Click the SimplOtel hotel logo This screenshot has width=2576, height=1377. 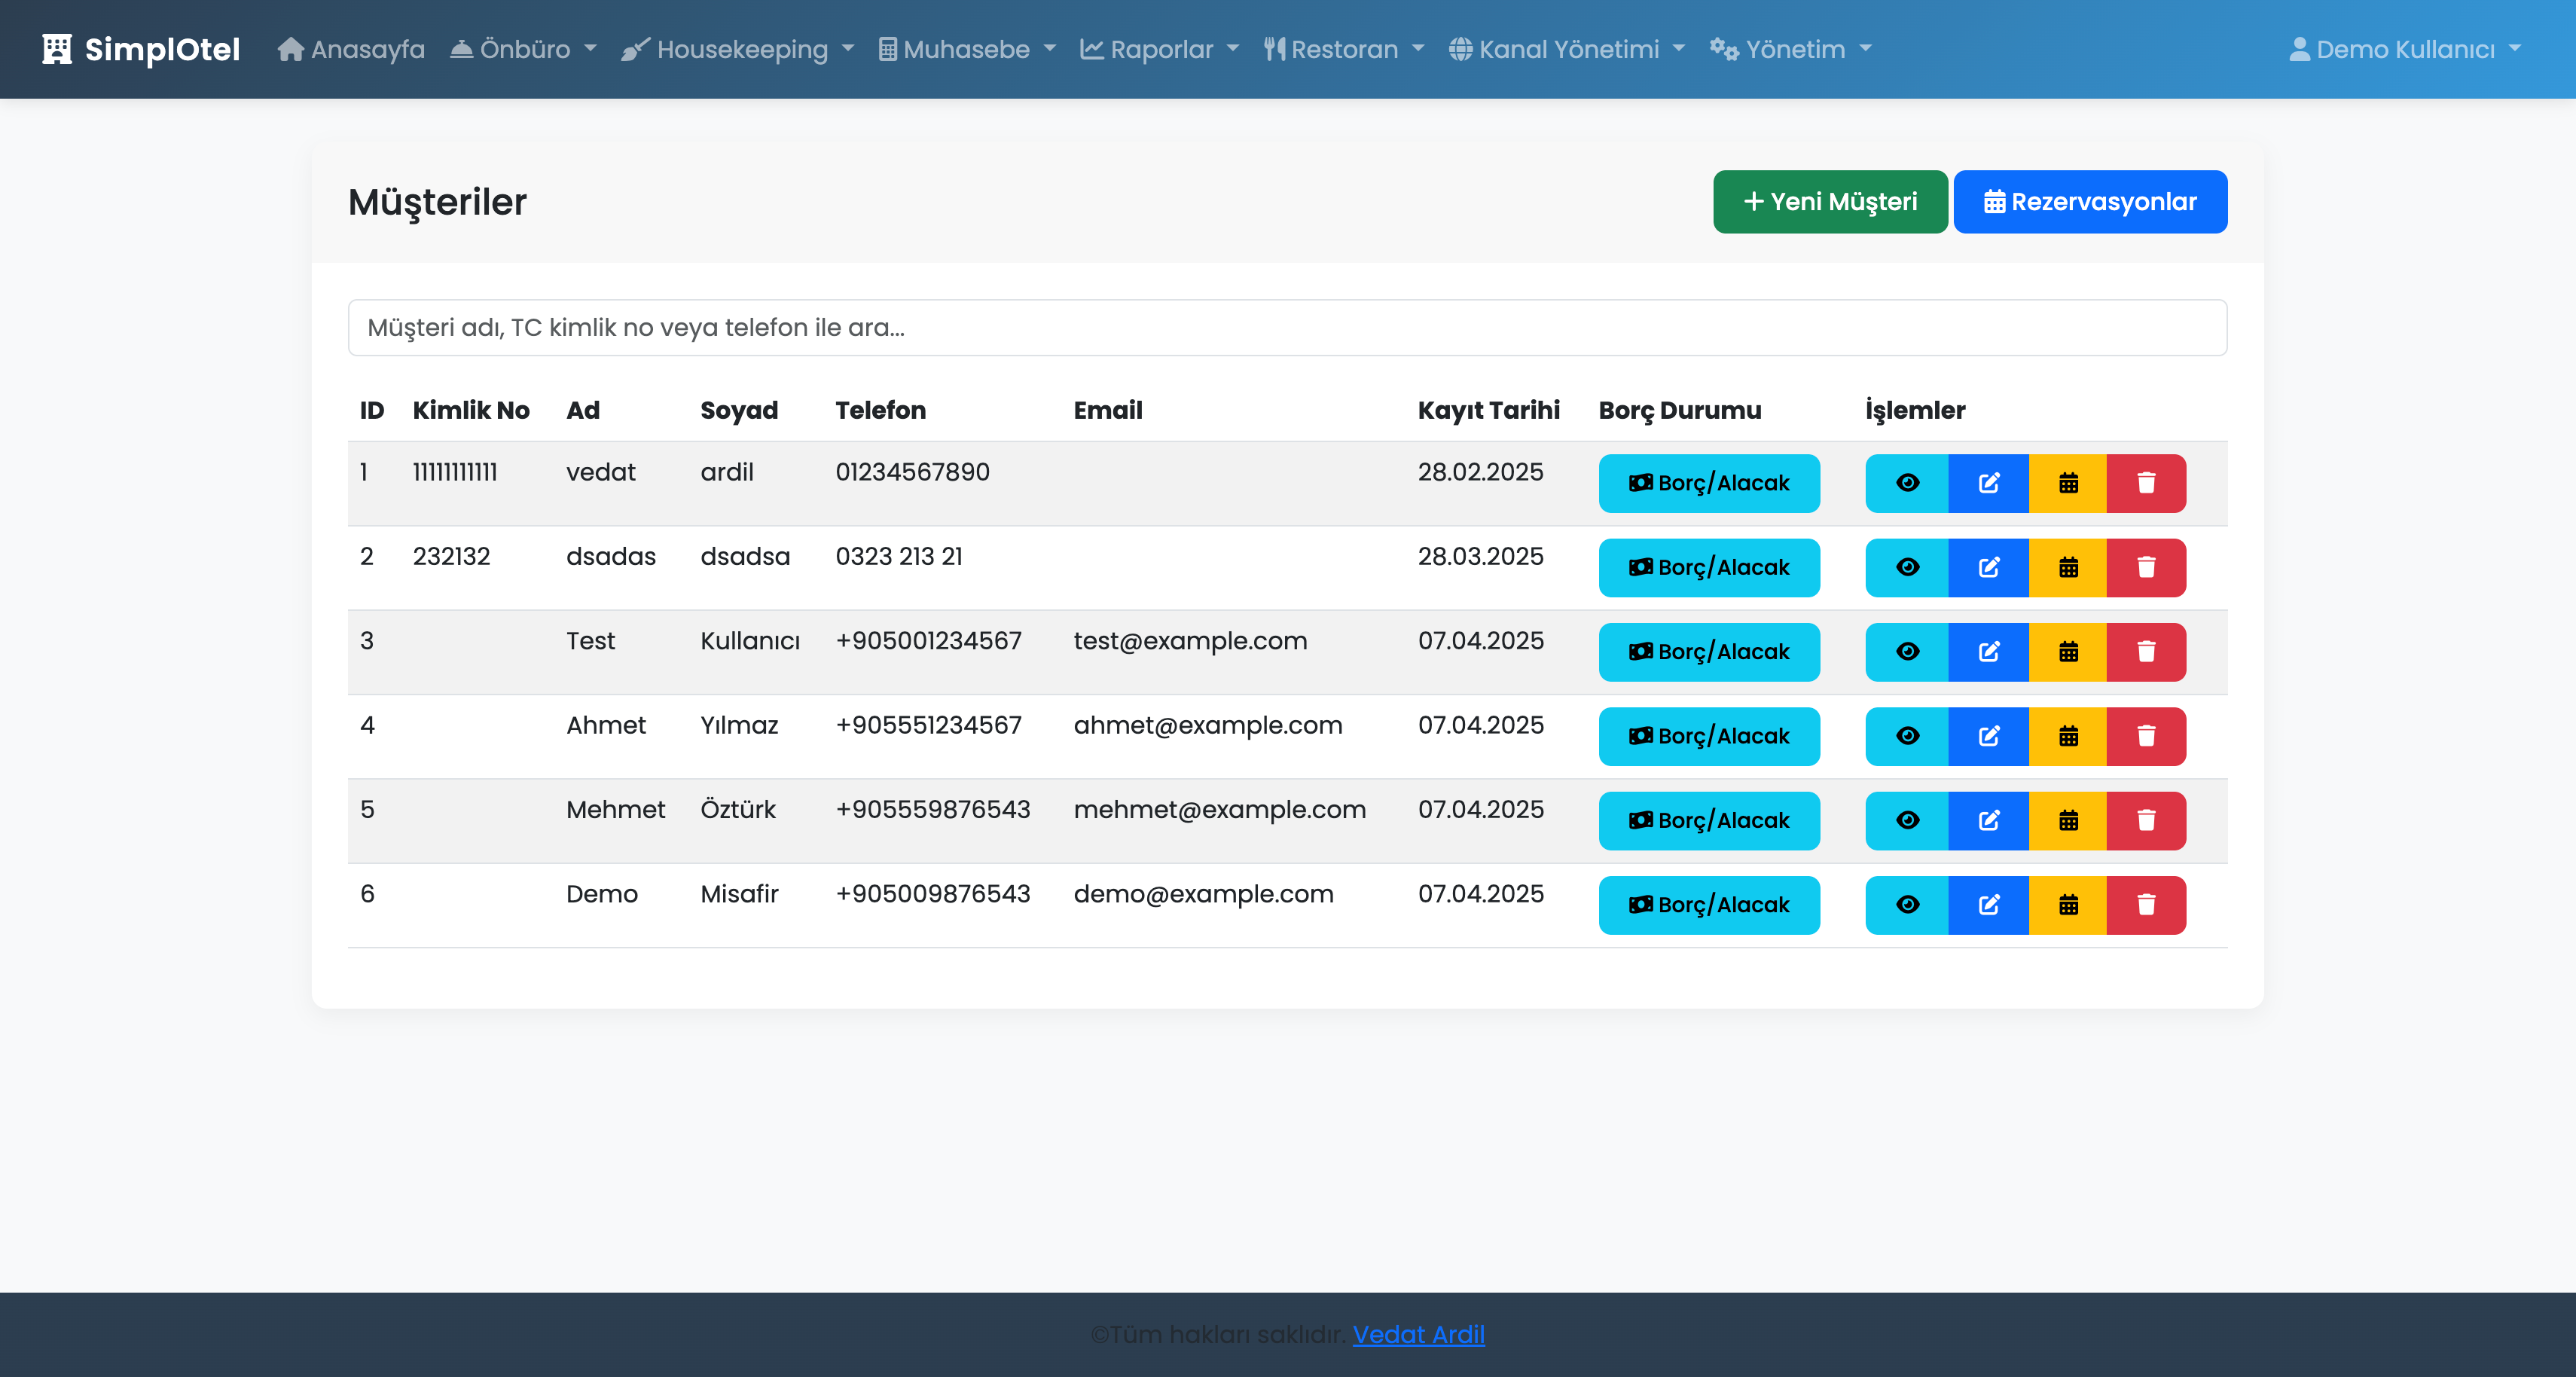[x=141, y=49]
